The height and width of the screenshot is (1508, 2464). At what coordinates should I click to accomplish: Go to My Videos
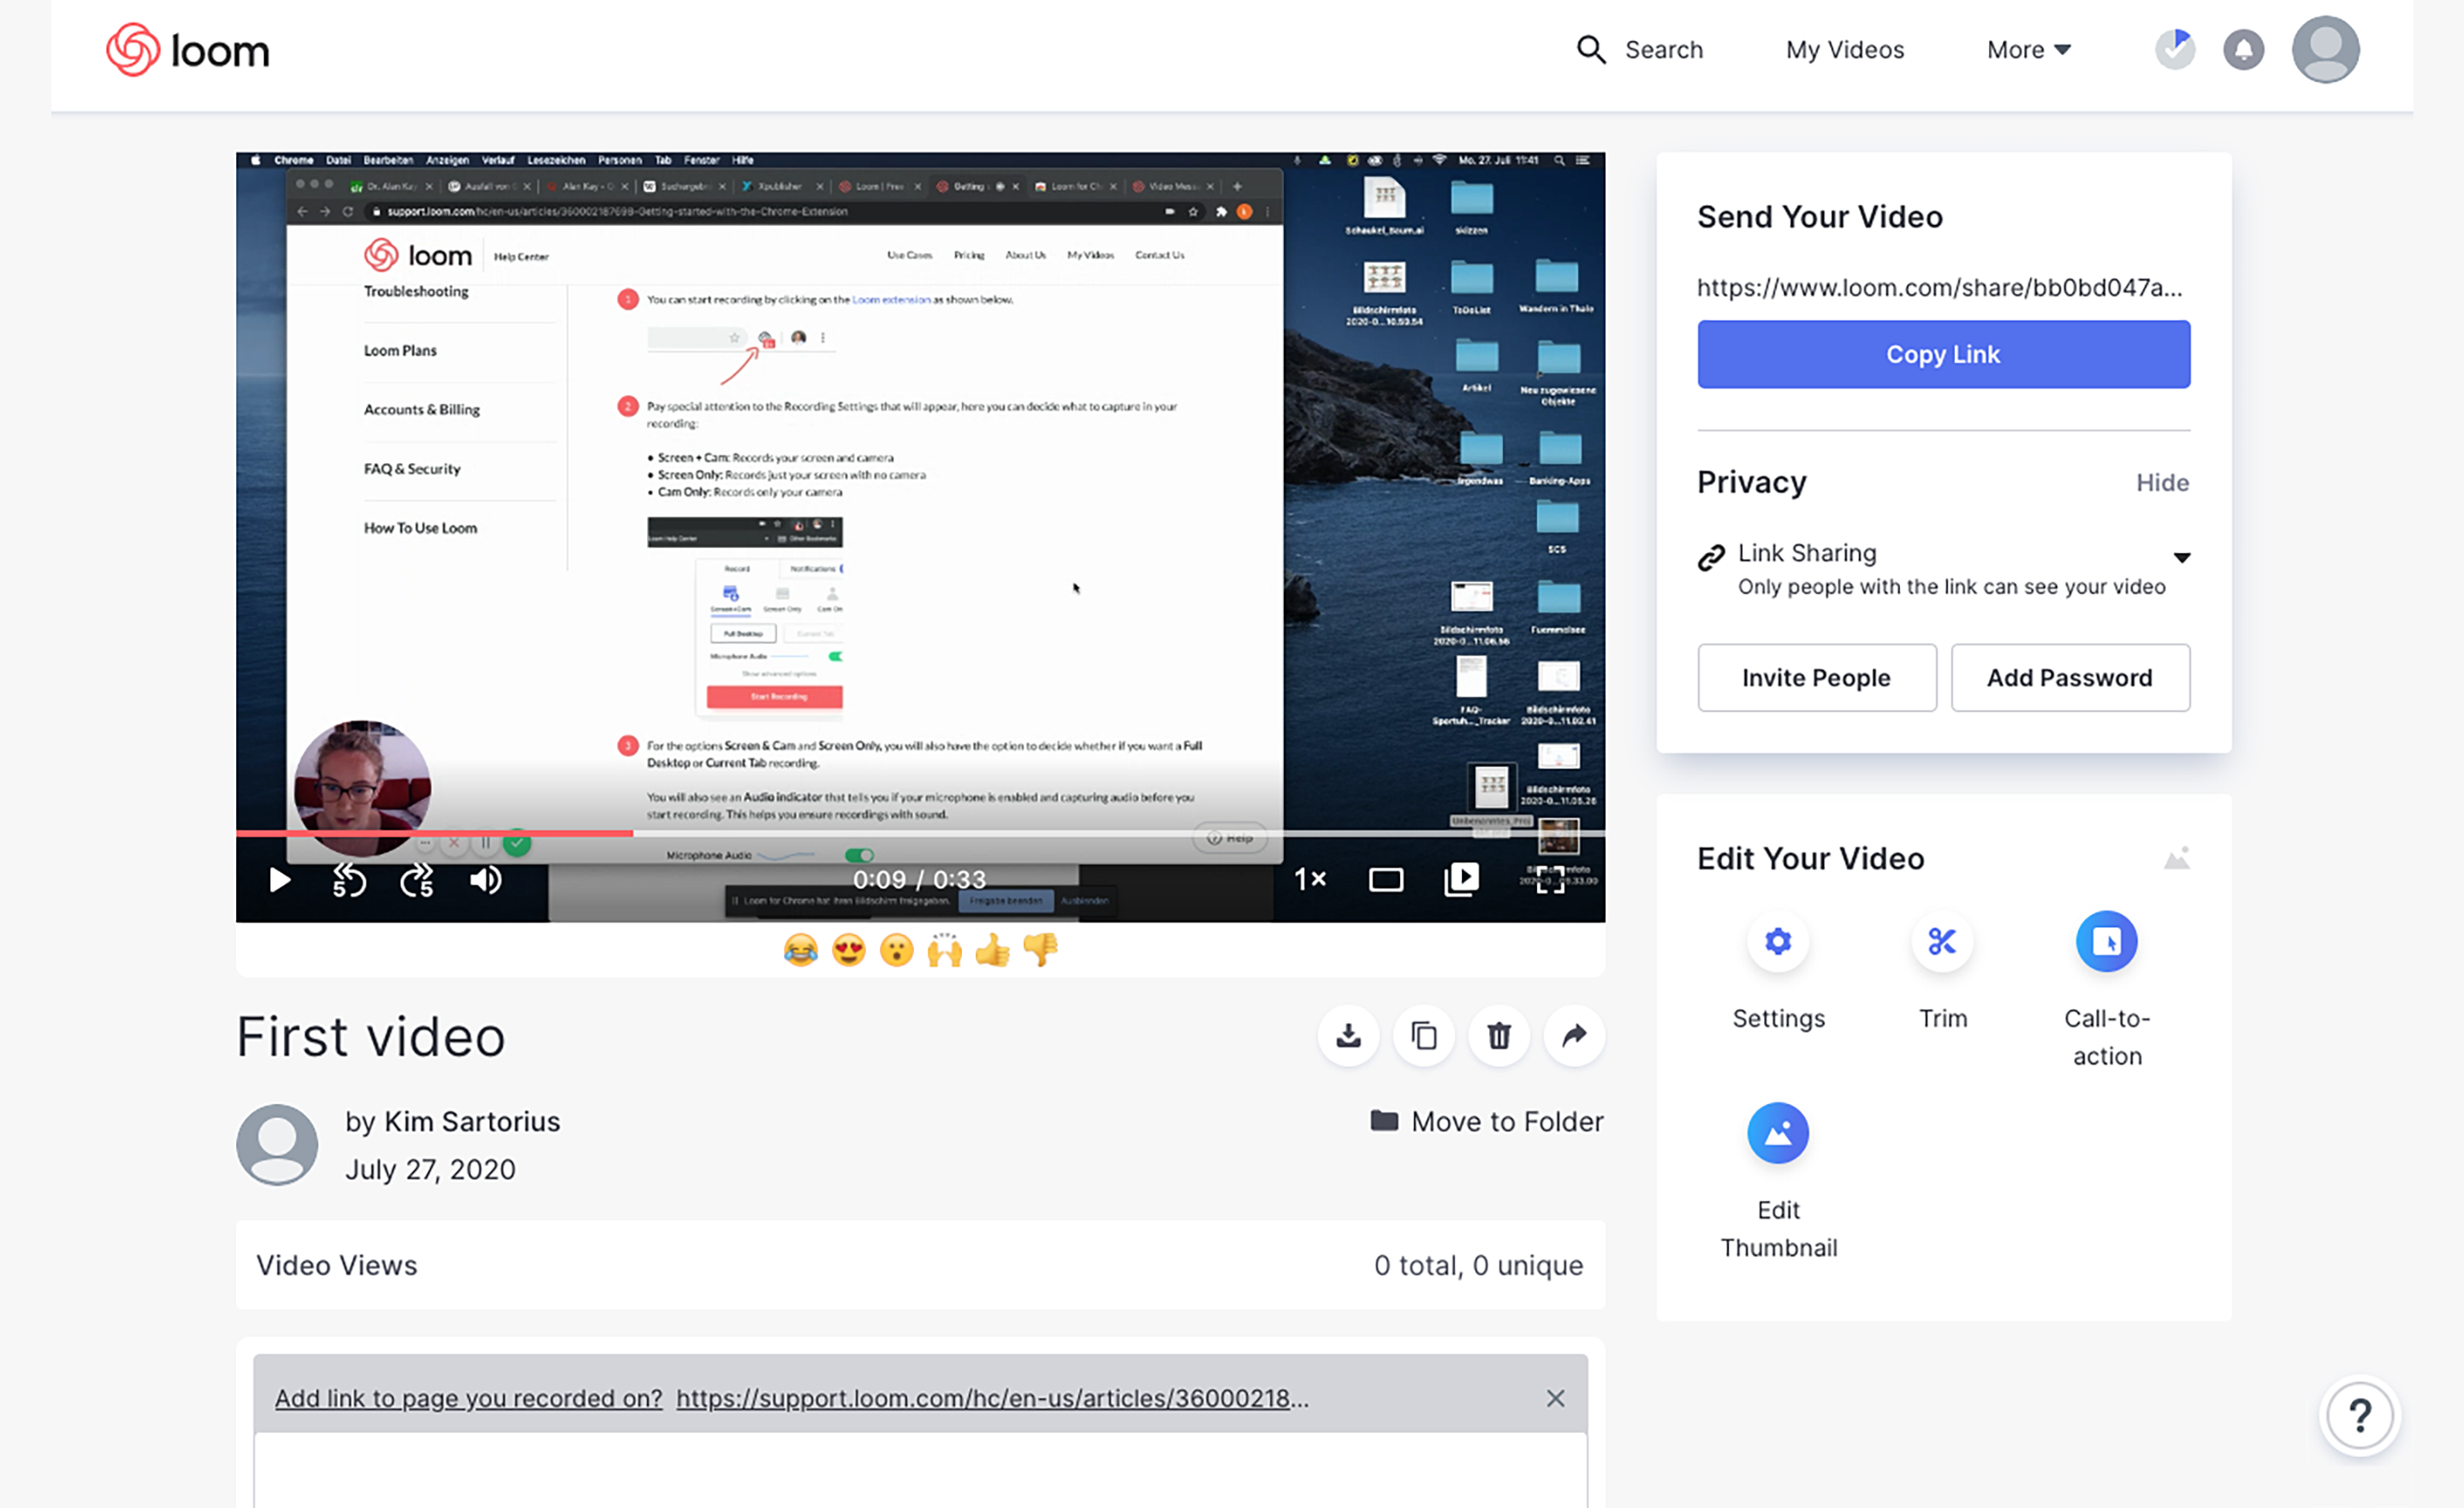1844,50
